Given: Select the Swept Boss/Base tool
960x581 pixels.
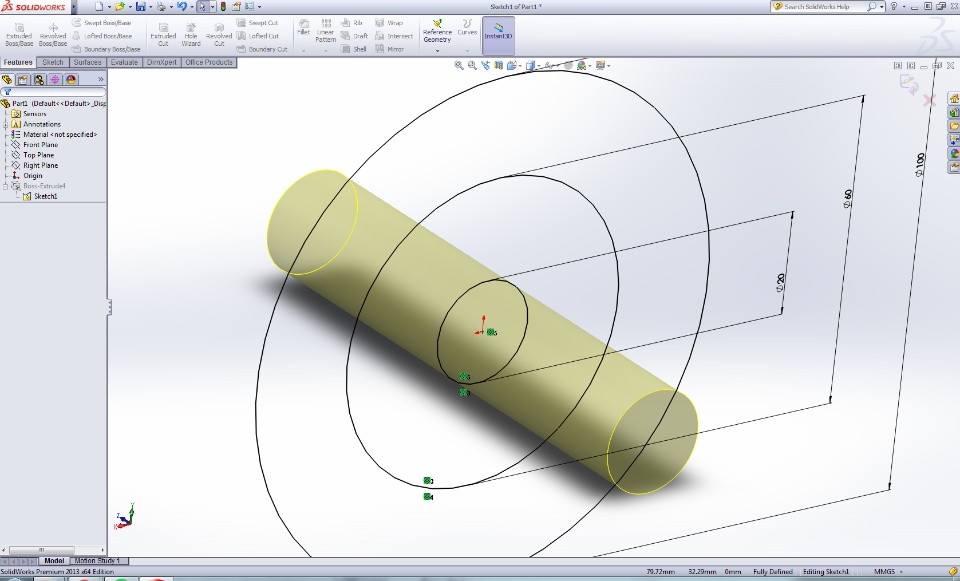Looking at the screenshot, I should [102, 23].
